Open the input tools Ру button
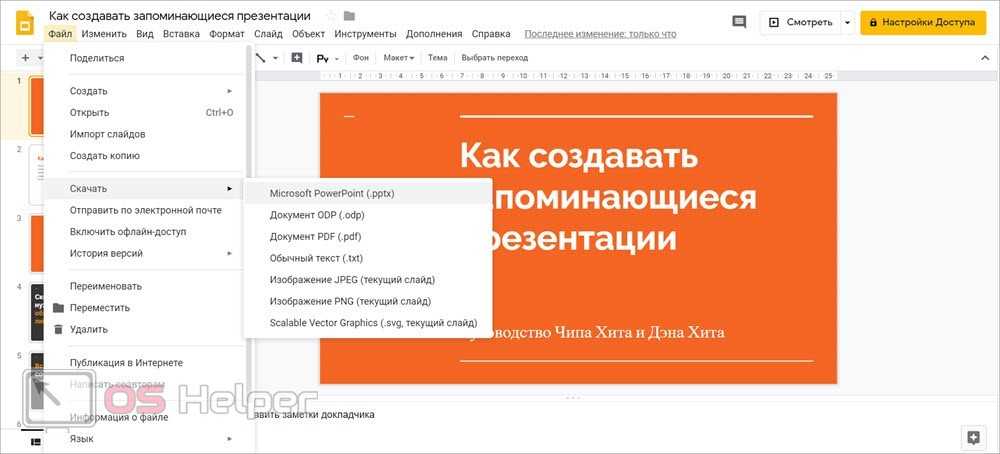 click(322, 58)
